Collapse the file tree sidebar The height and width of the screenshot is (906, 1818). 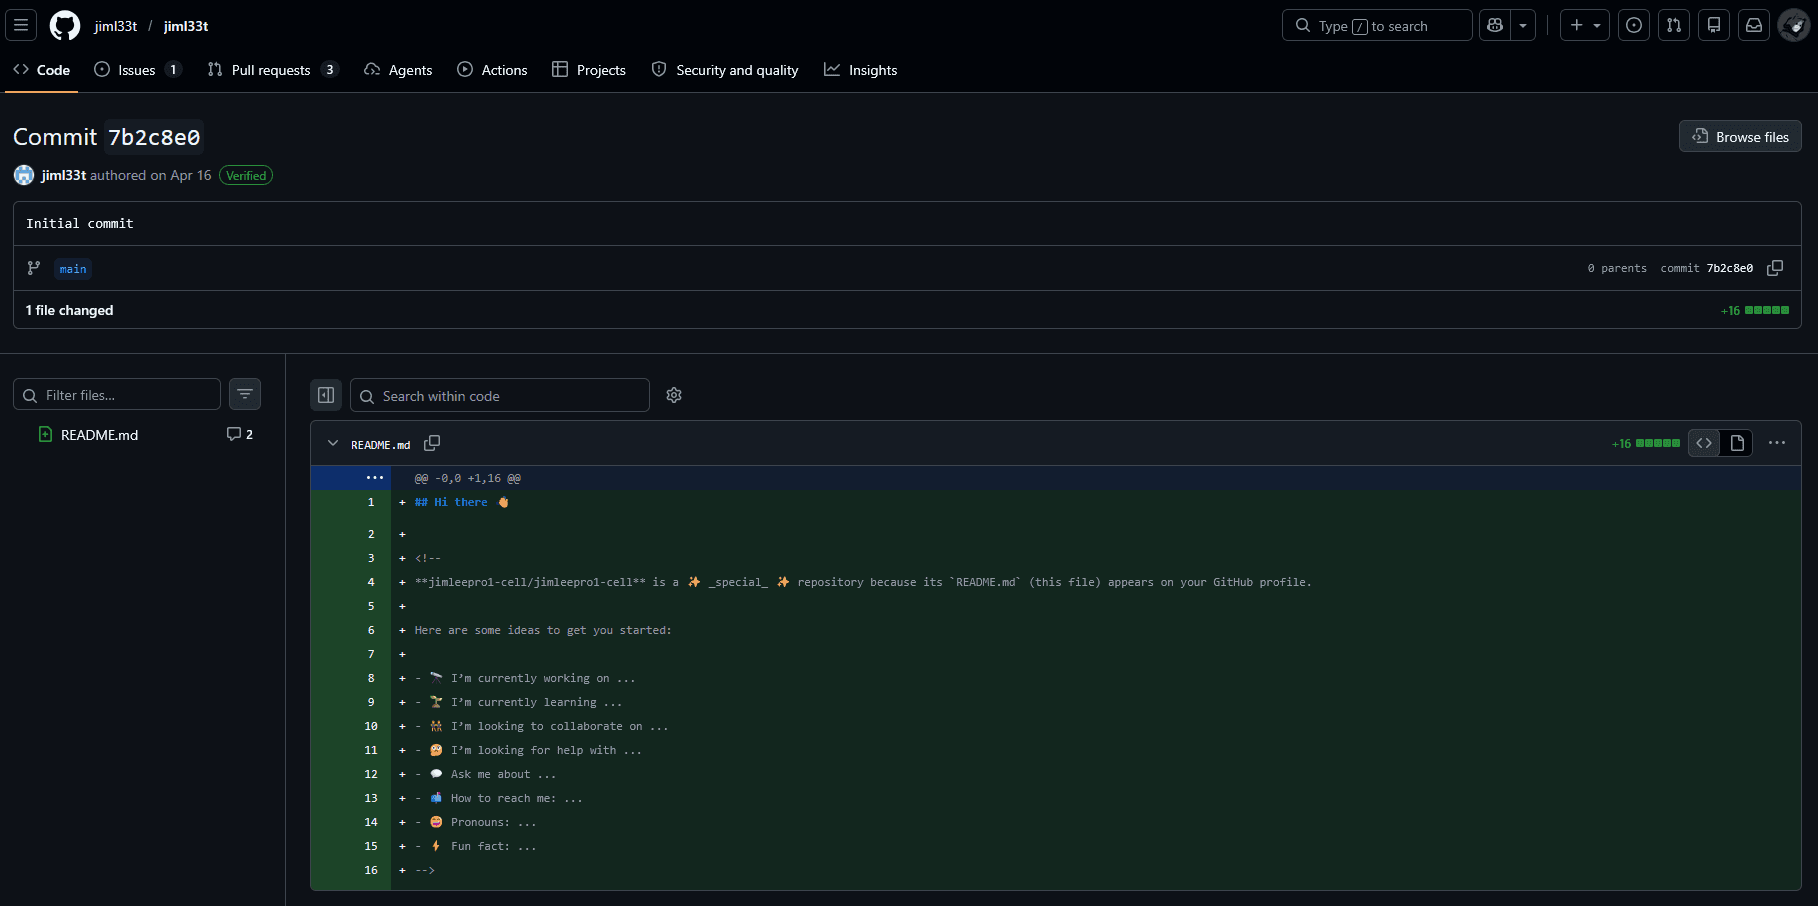pos(326,395)
